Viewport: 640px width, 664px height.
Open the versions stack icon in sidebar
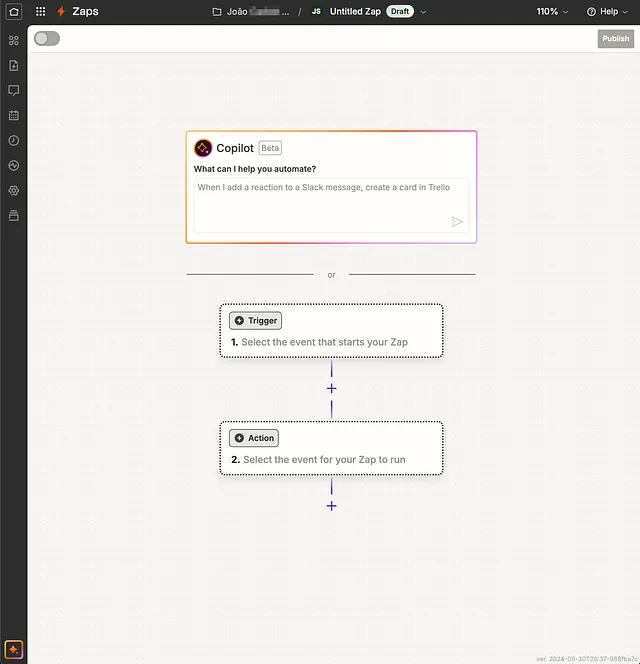point(14,215)
